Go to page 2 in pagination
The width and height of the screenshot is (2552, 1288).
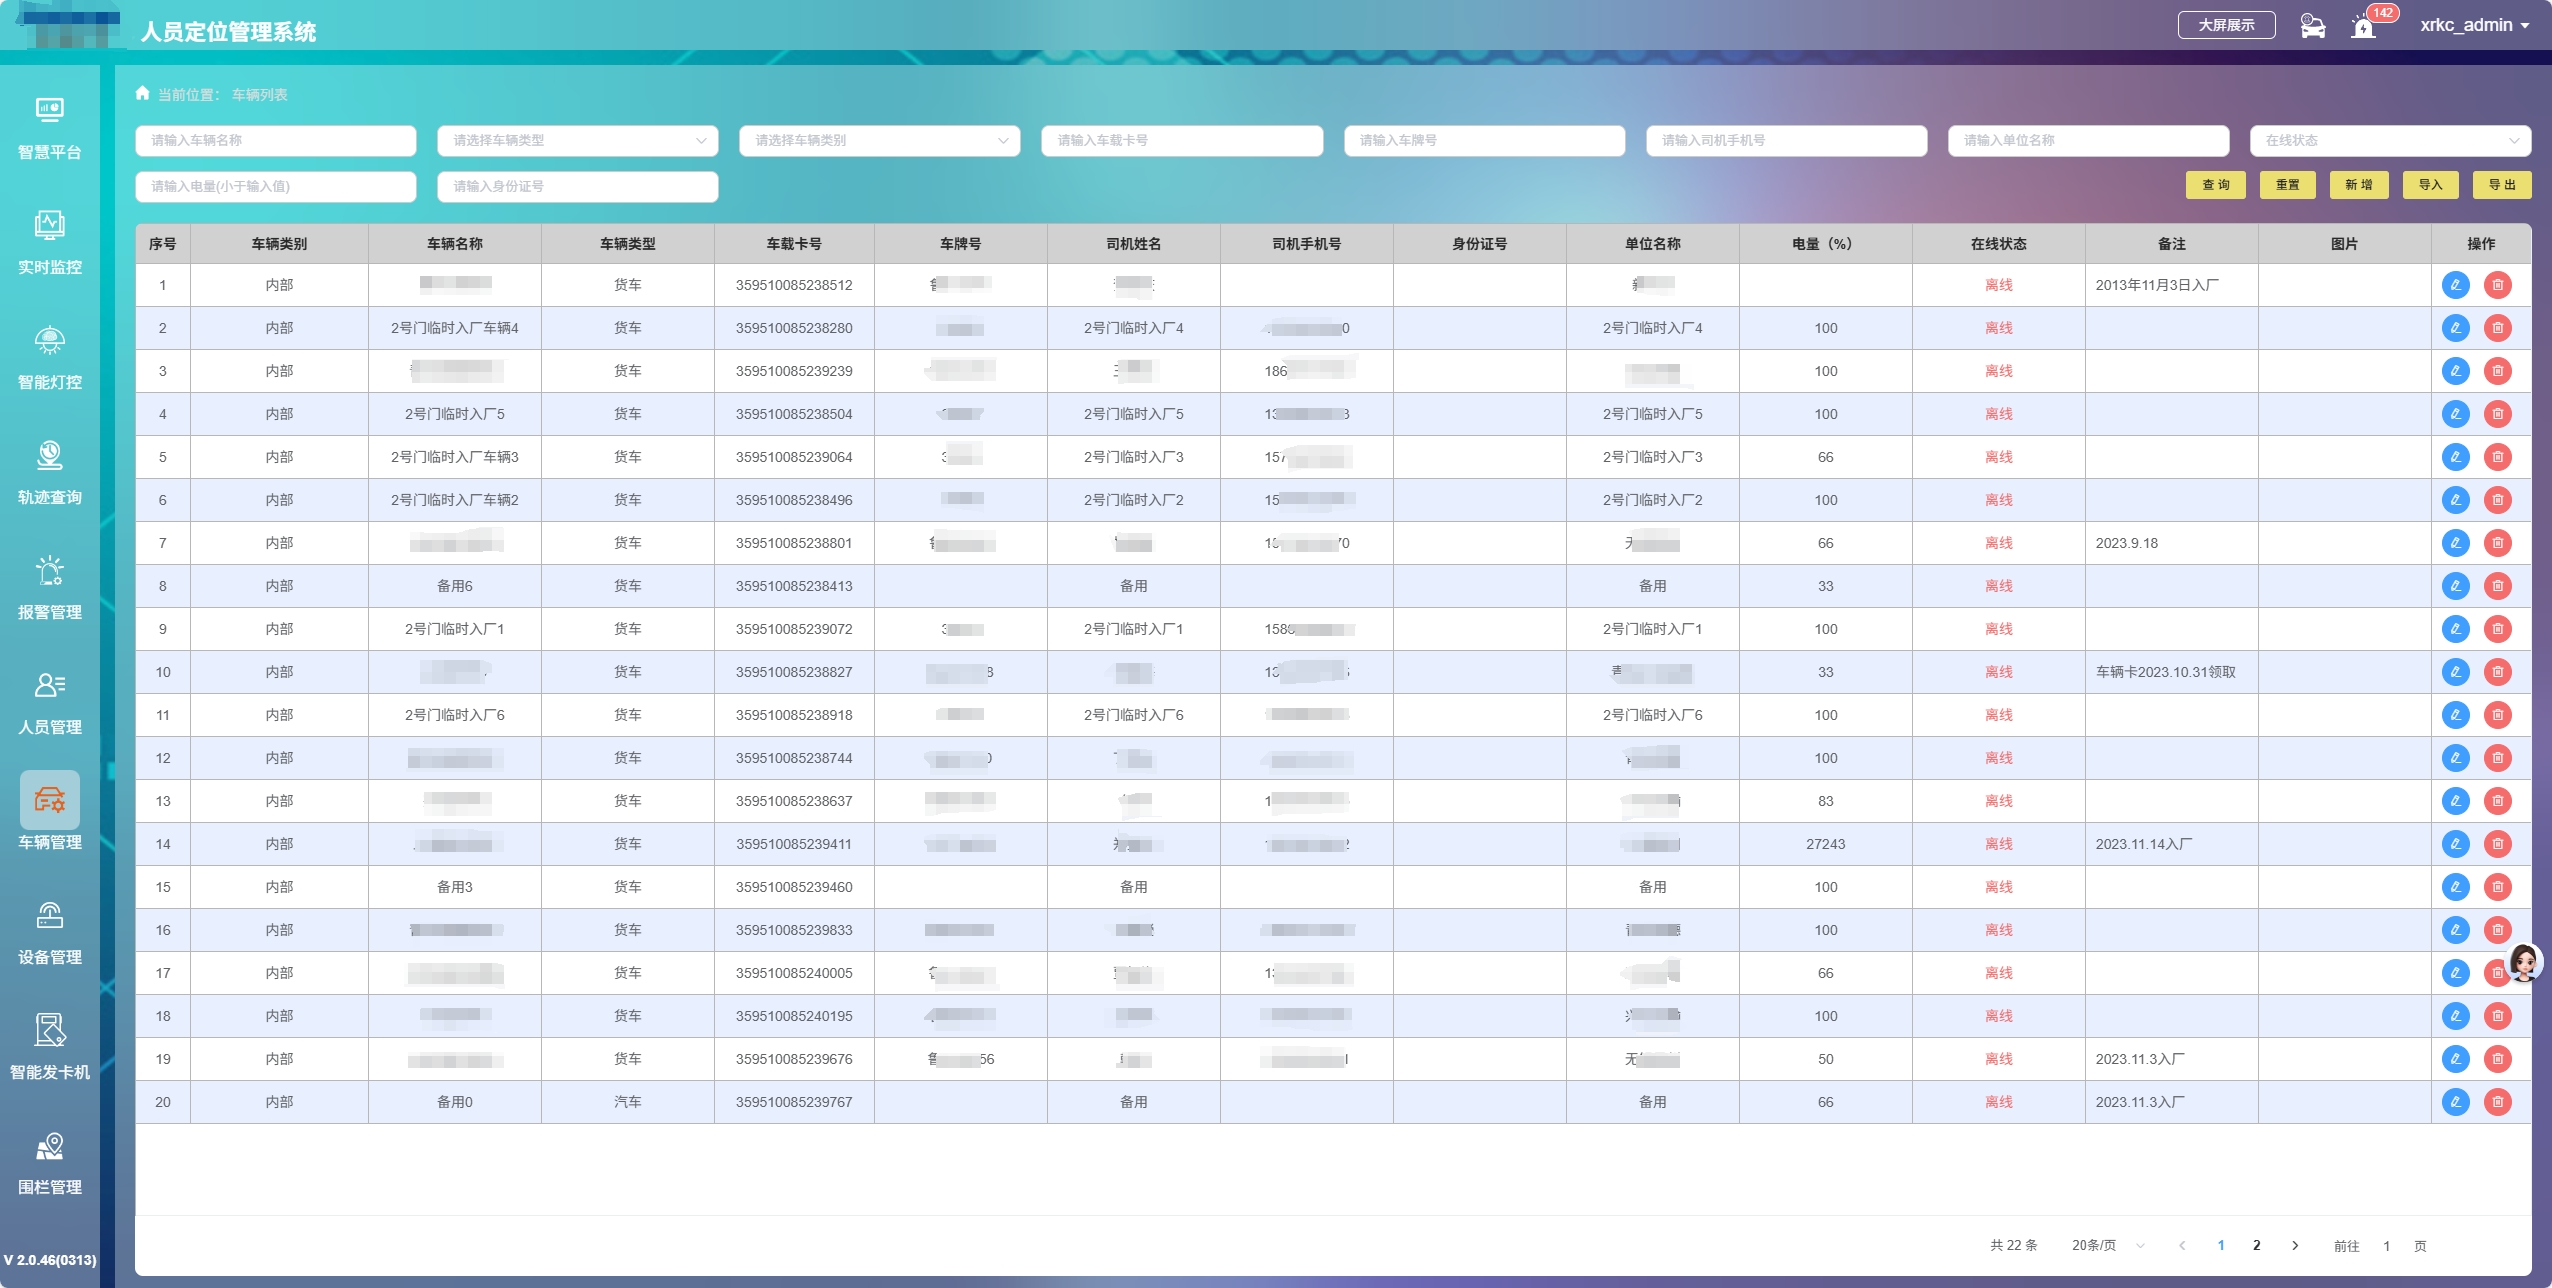coord(2256,1245)
